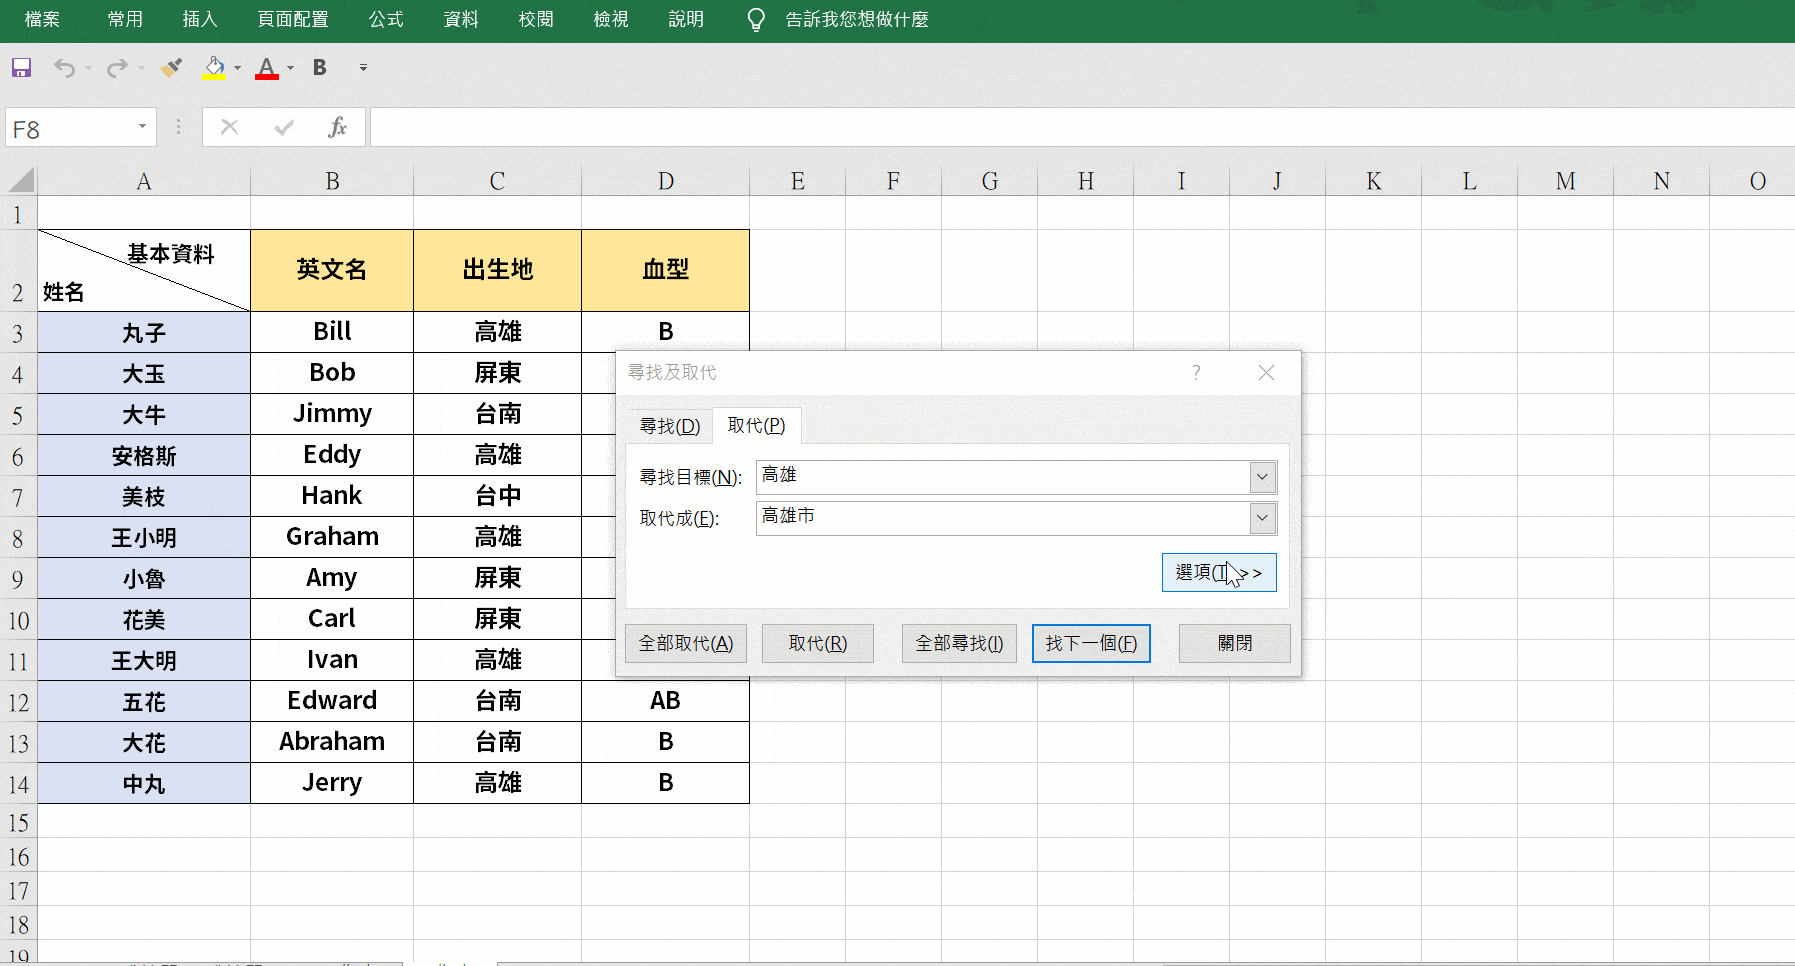Image resolution: width=1795 pixels, height=966 pixels.
Task: Click the Fill Color bucket icon
Action: (x=213, y=67)
